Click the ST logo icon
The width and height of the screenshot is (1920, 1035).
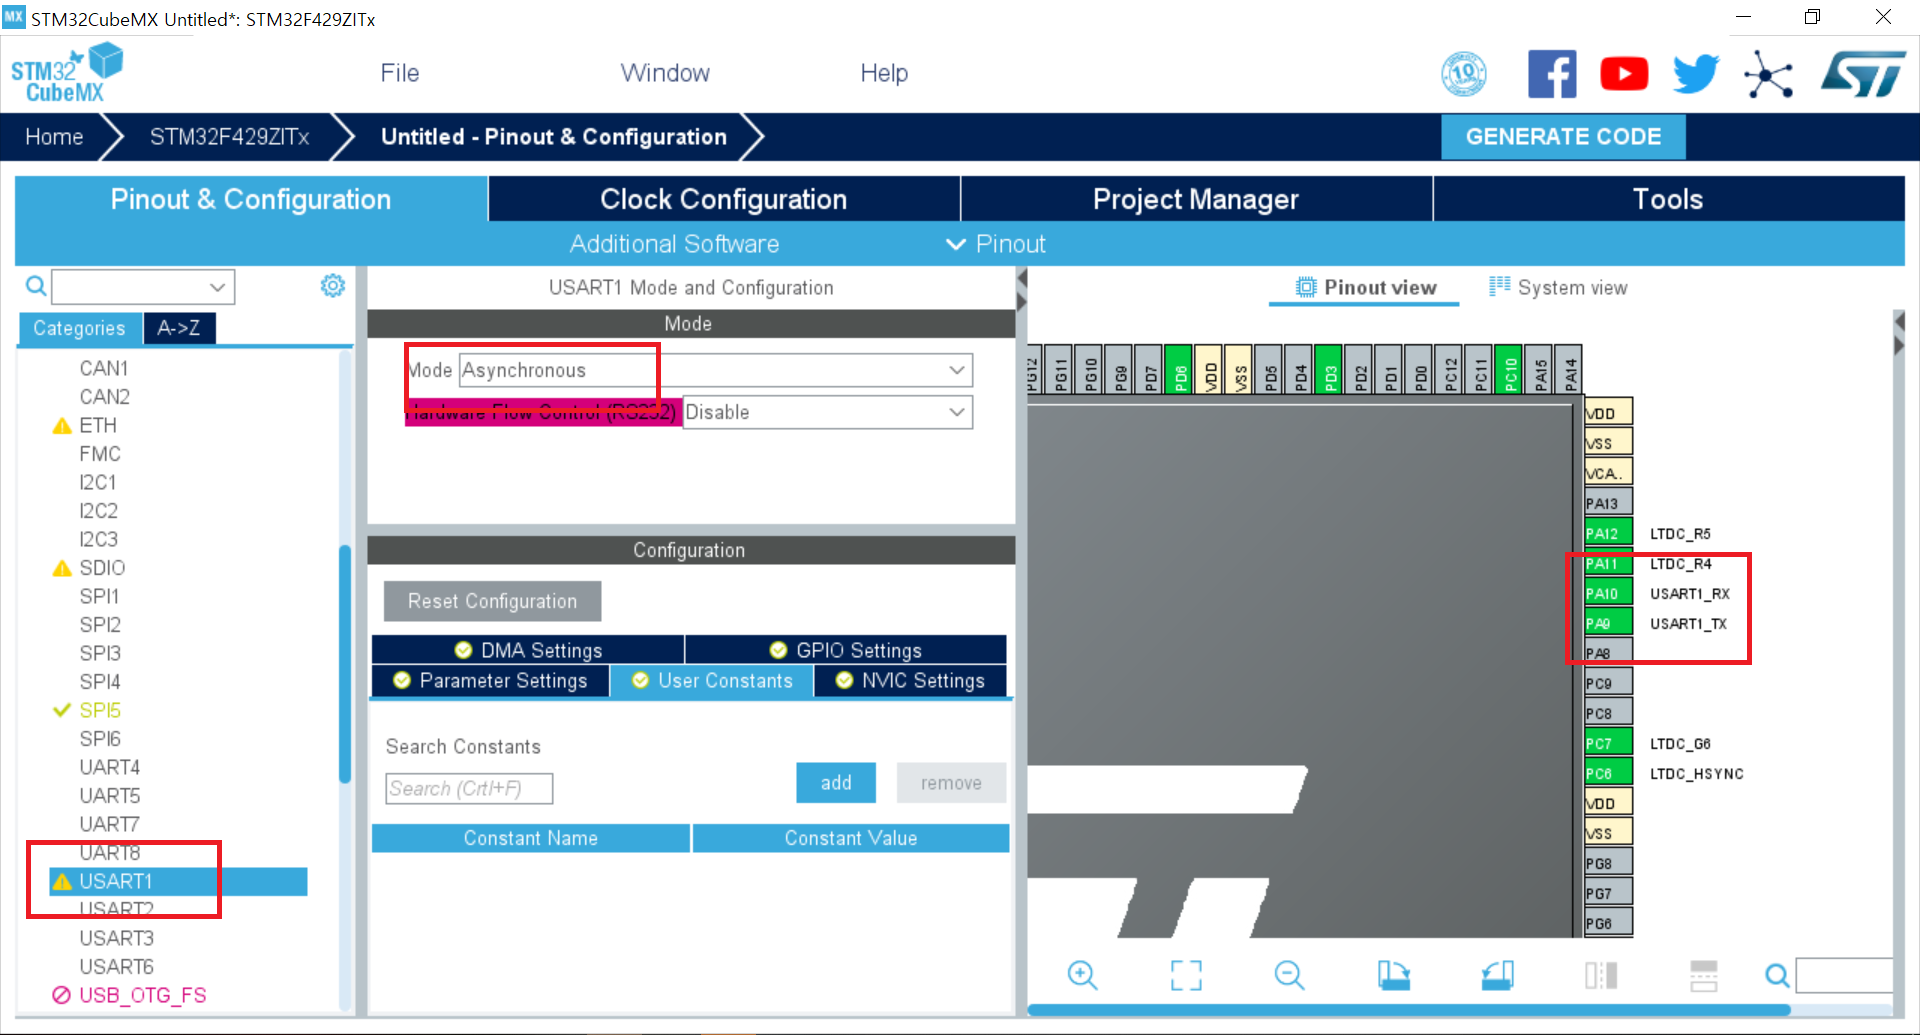click(1864, 74)
